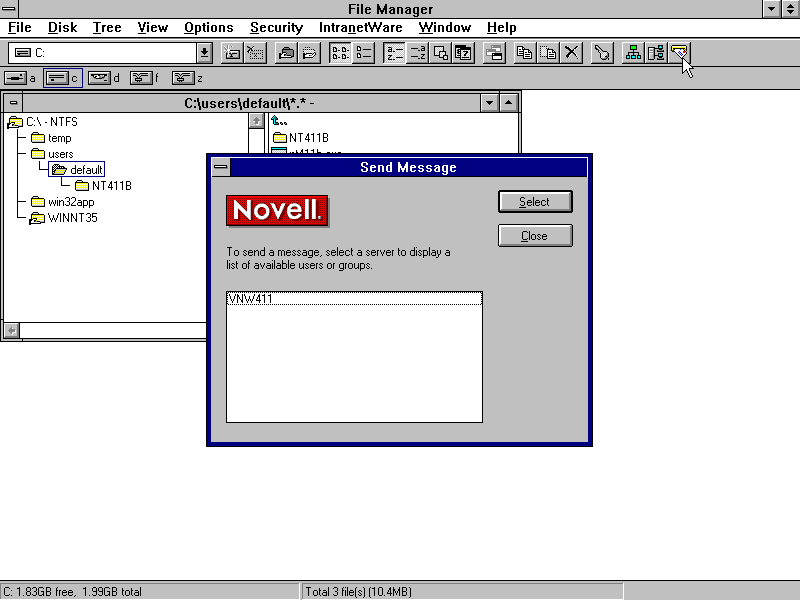
Task: Select NT411B folder in the file list
Action: pyautogui.click(x=301, y=138)
